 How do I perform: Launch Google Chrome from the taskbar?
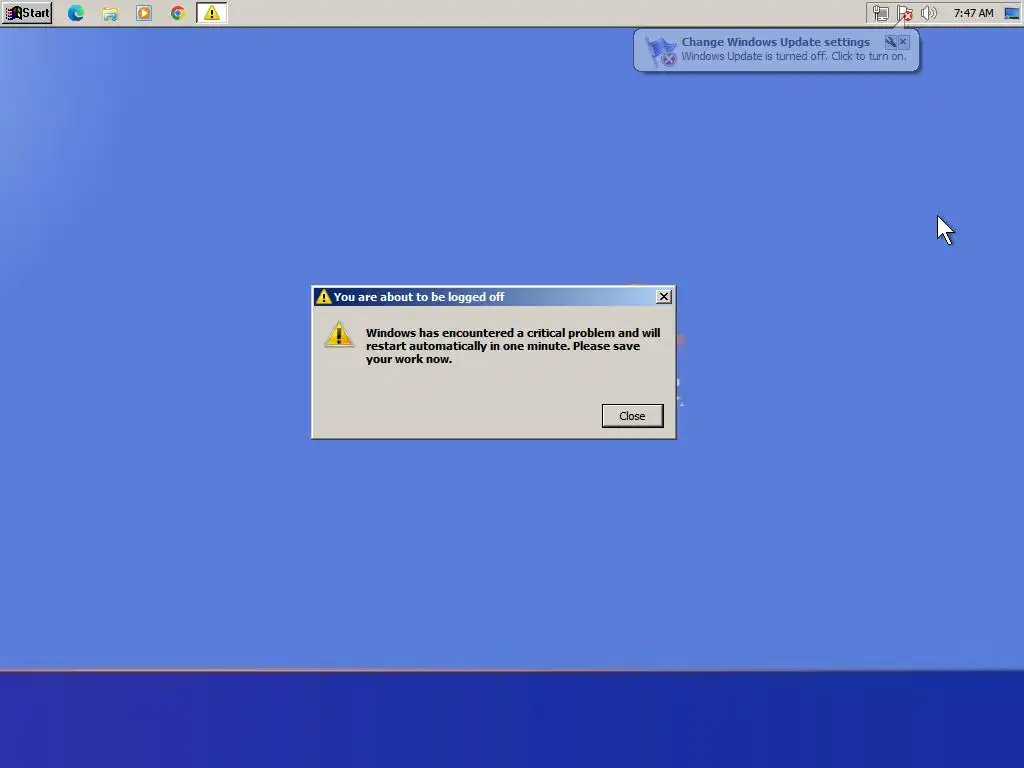tap(178, 13)
